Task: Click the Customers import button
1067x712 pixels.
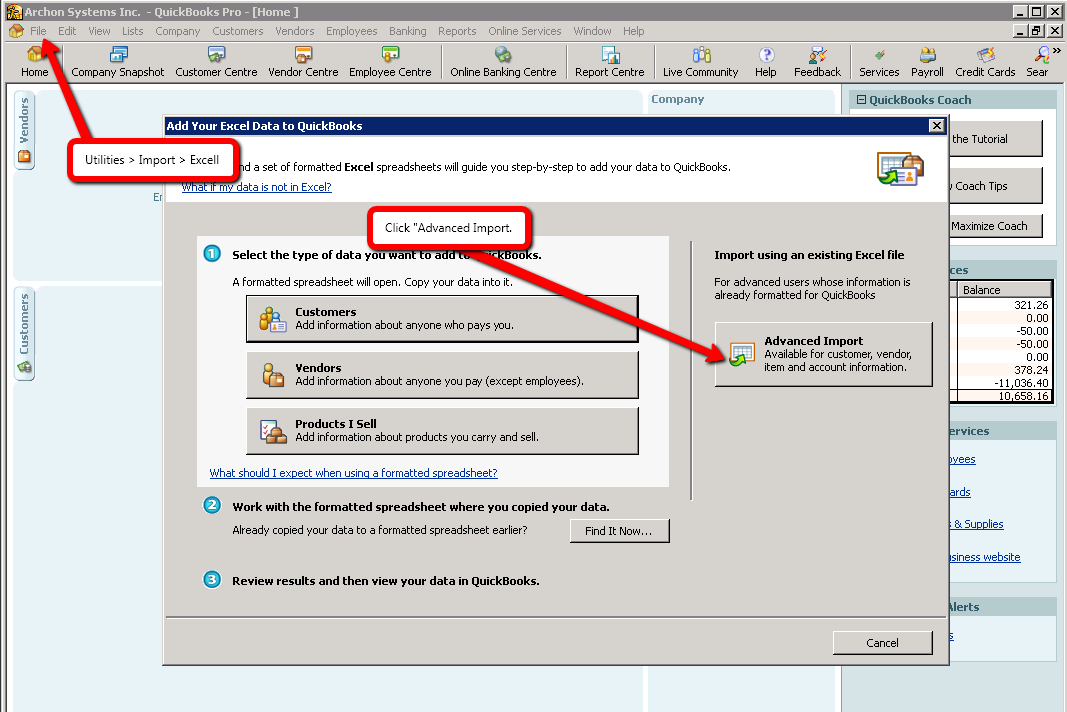Action: pos(442,319)
